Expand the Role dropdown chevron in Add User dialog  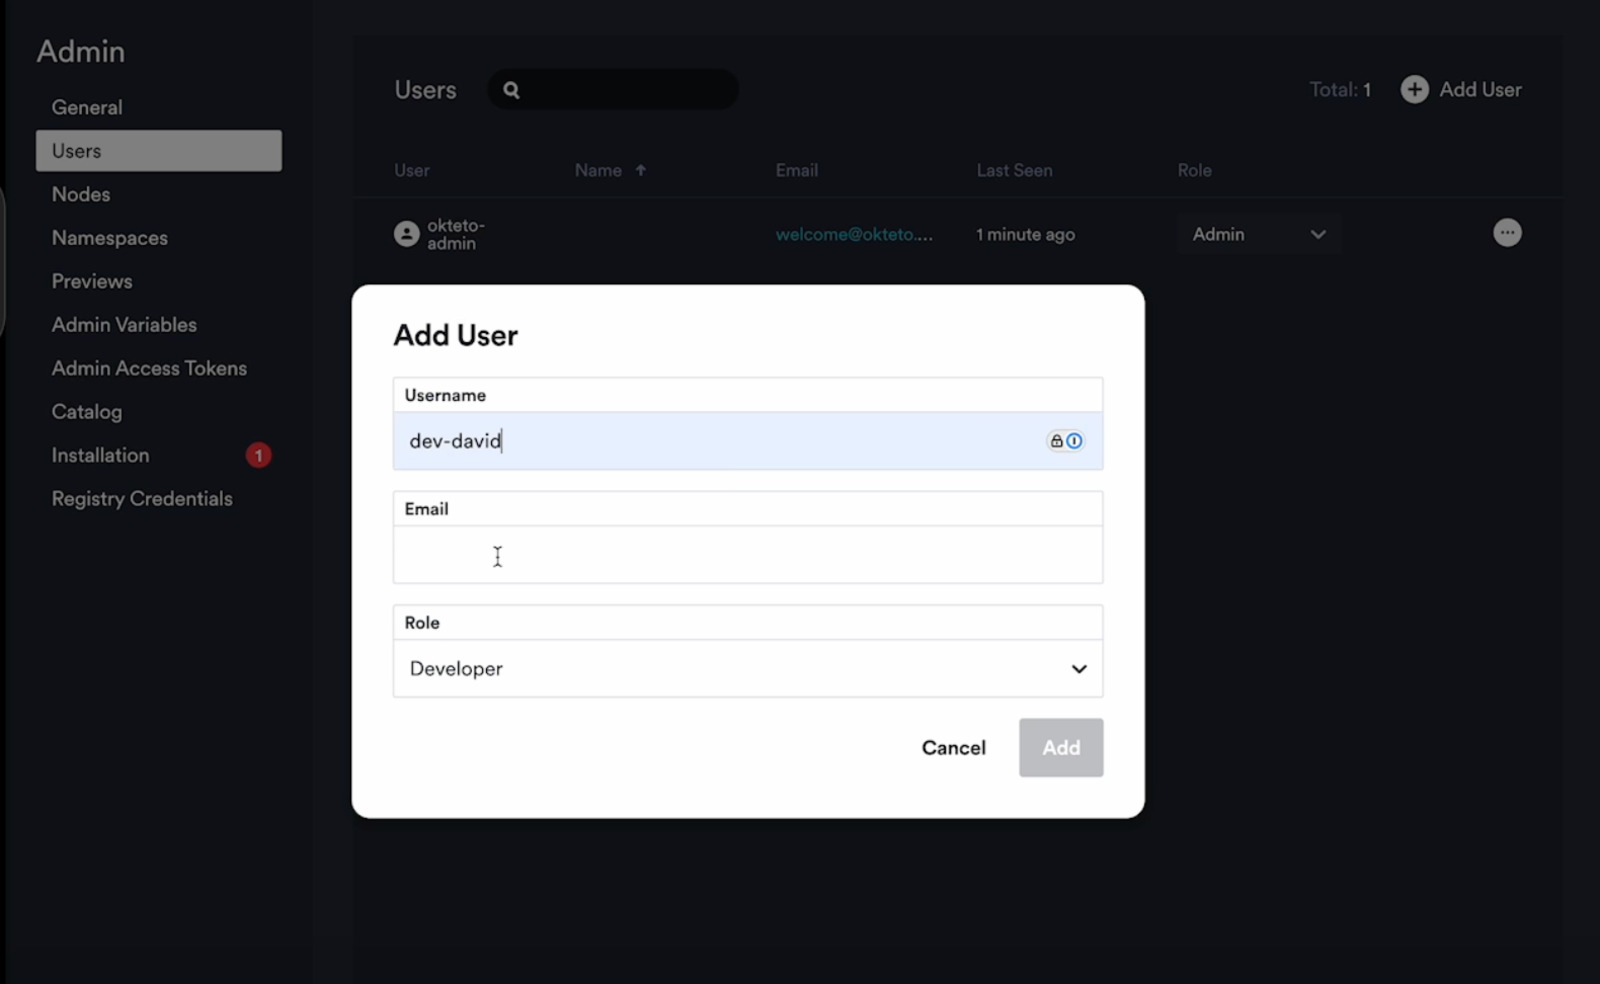coord(1079,668)
